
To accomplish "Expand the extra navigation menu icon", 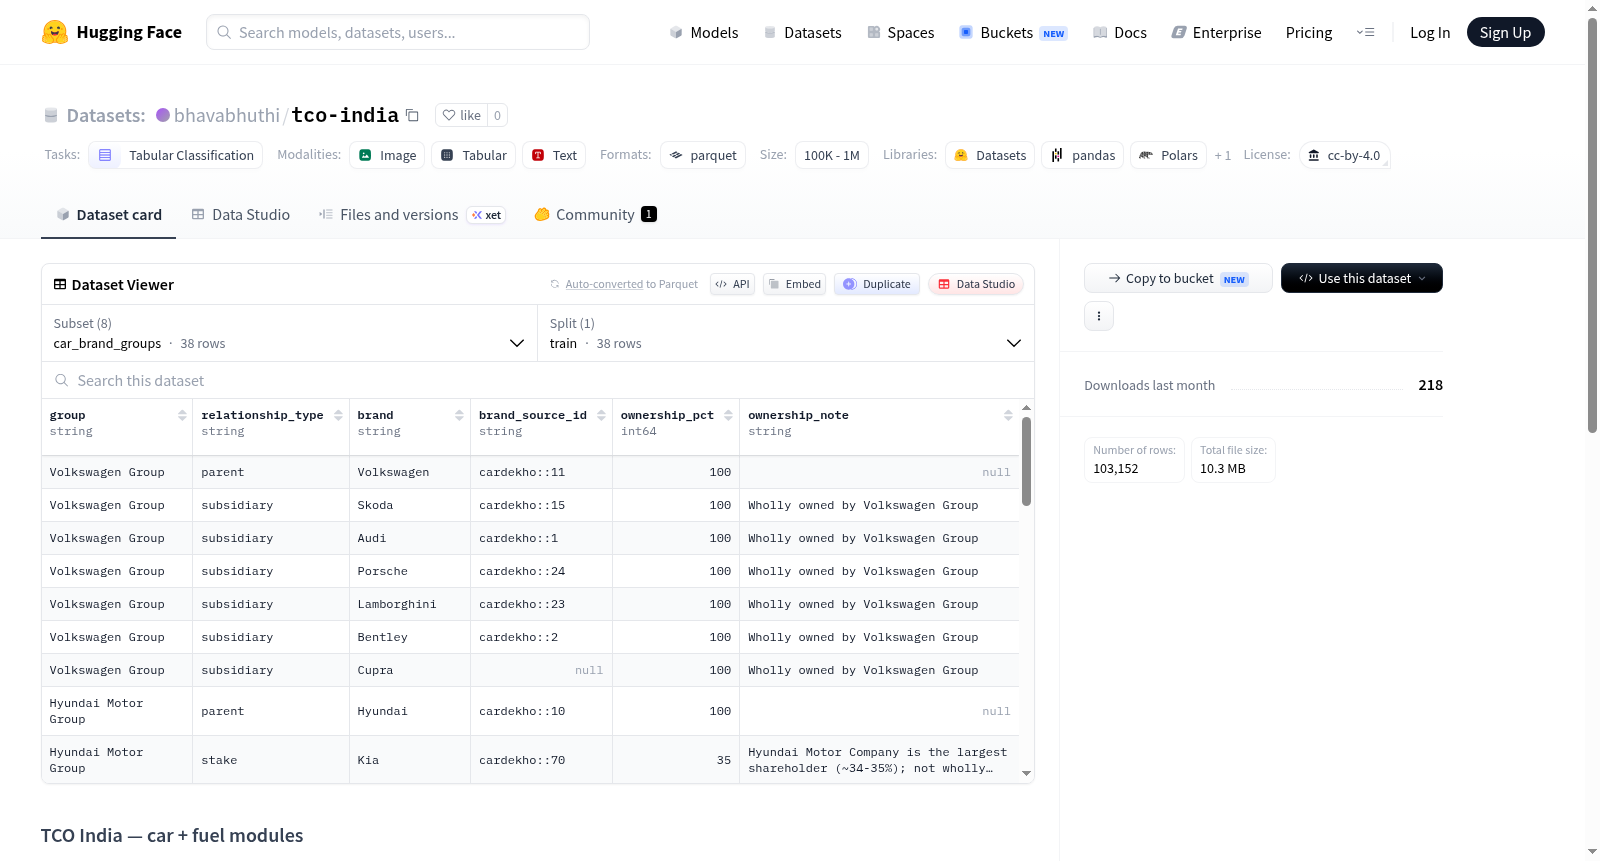I will tap(1365, 32).
